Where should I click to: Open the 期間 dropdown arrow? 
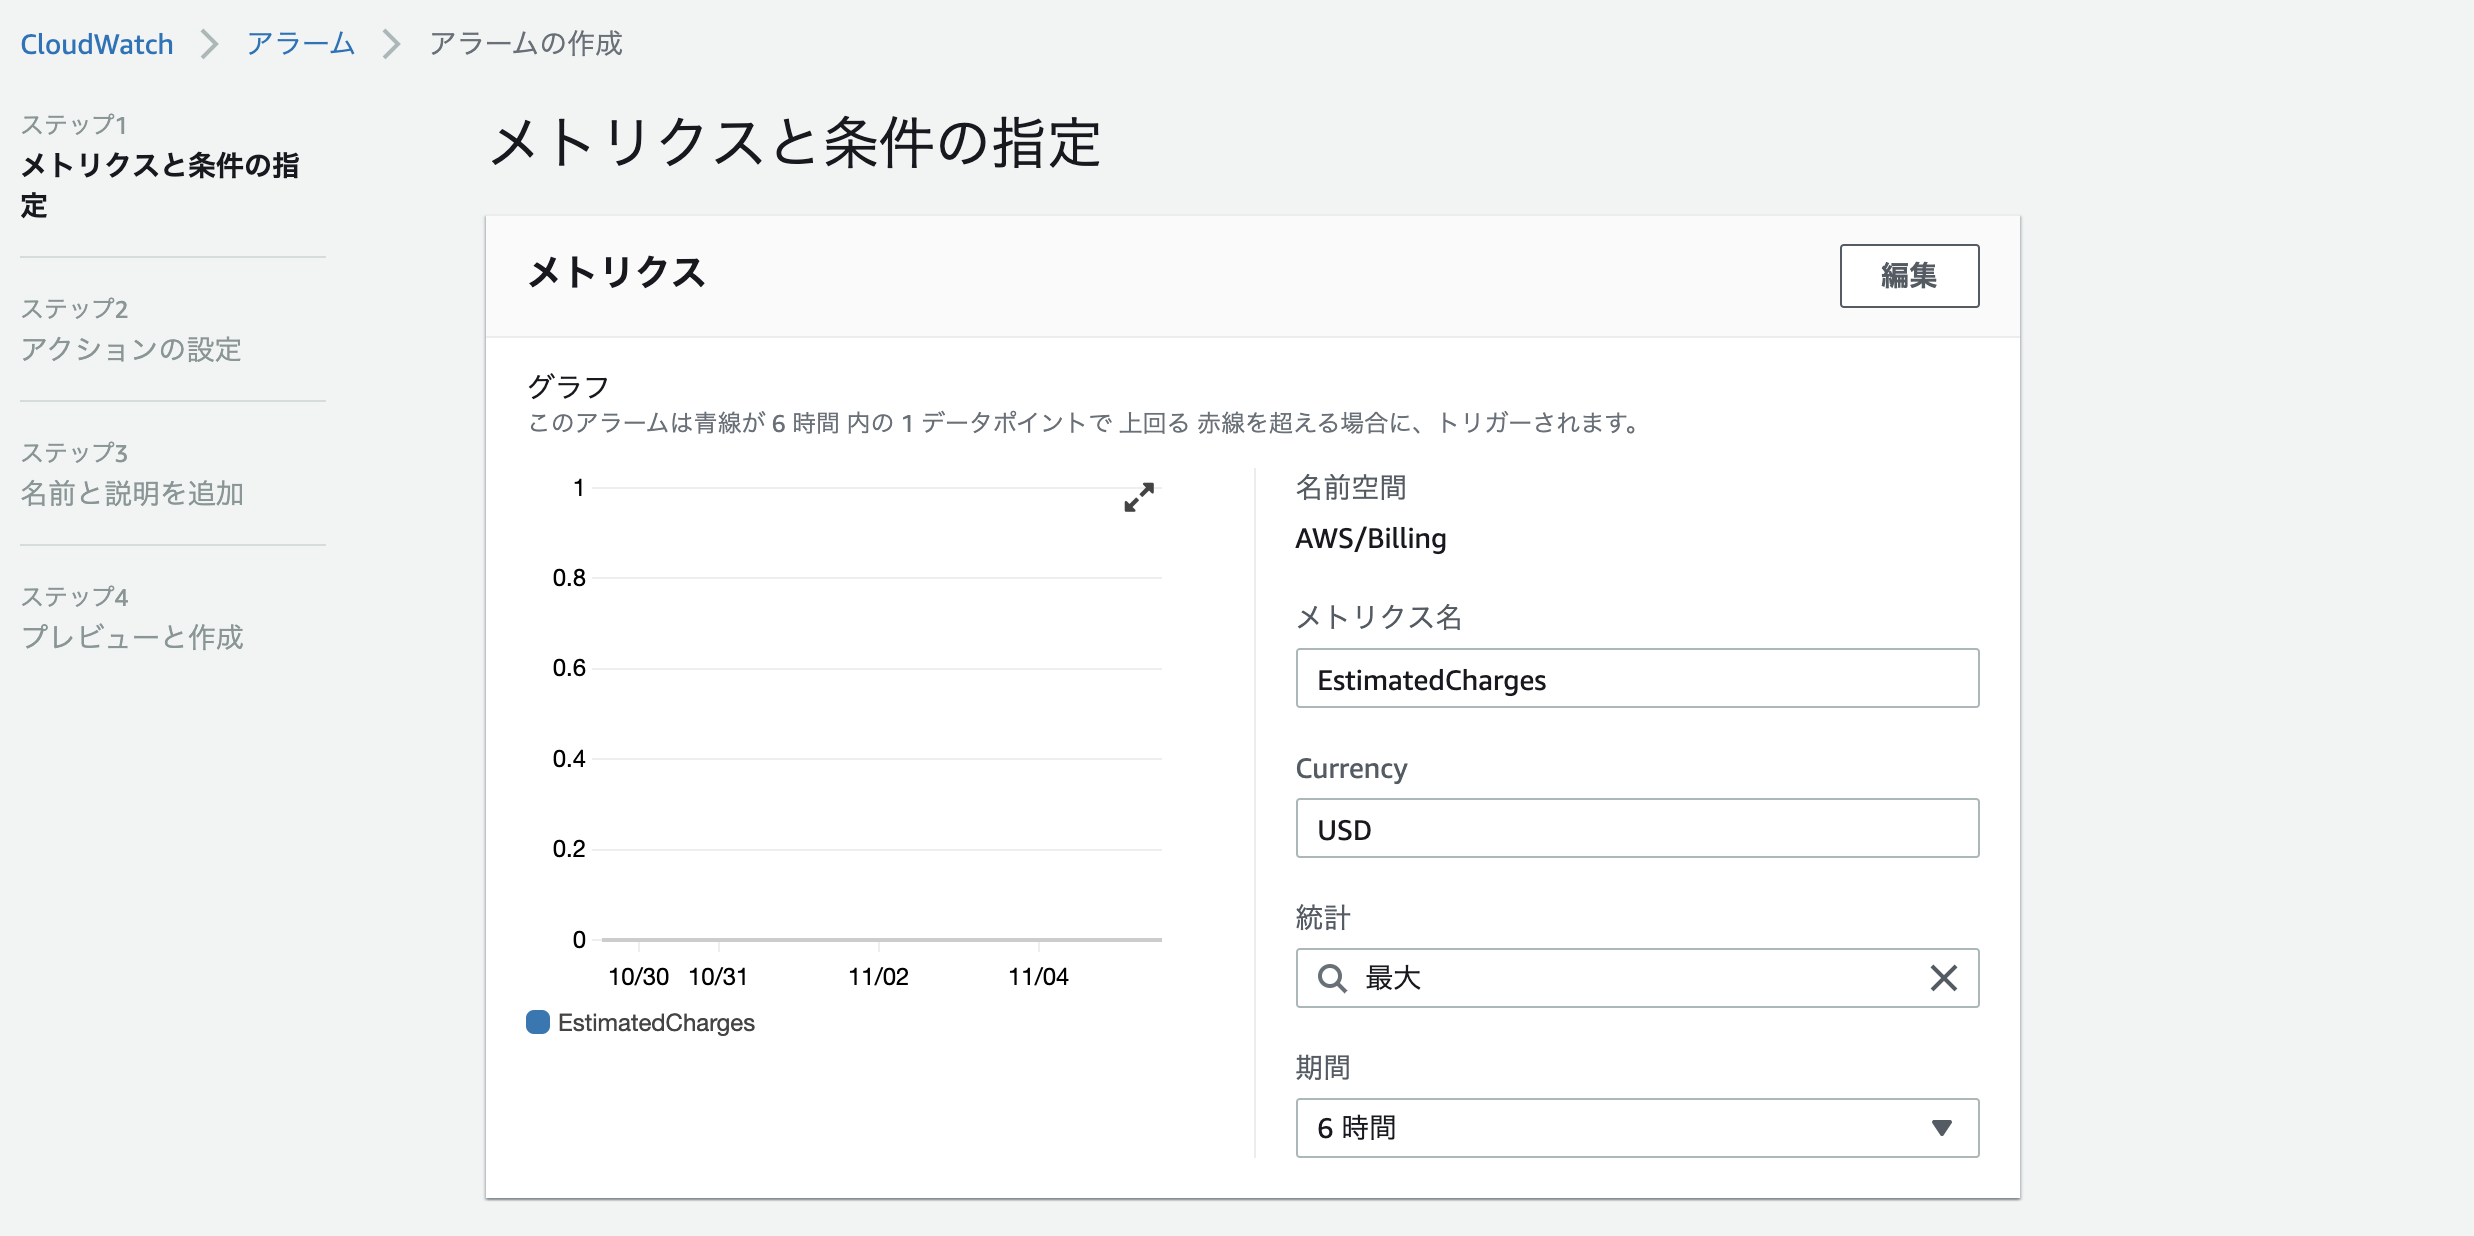[1941, 1127]
